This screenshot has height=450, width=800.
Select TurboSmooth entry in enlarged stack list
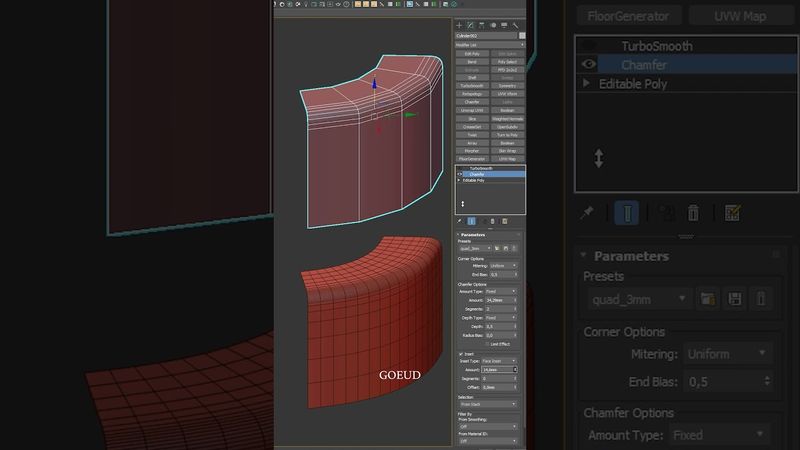coord(656,46)
